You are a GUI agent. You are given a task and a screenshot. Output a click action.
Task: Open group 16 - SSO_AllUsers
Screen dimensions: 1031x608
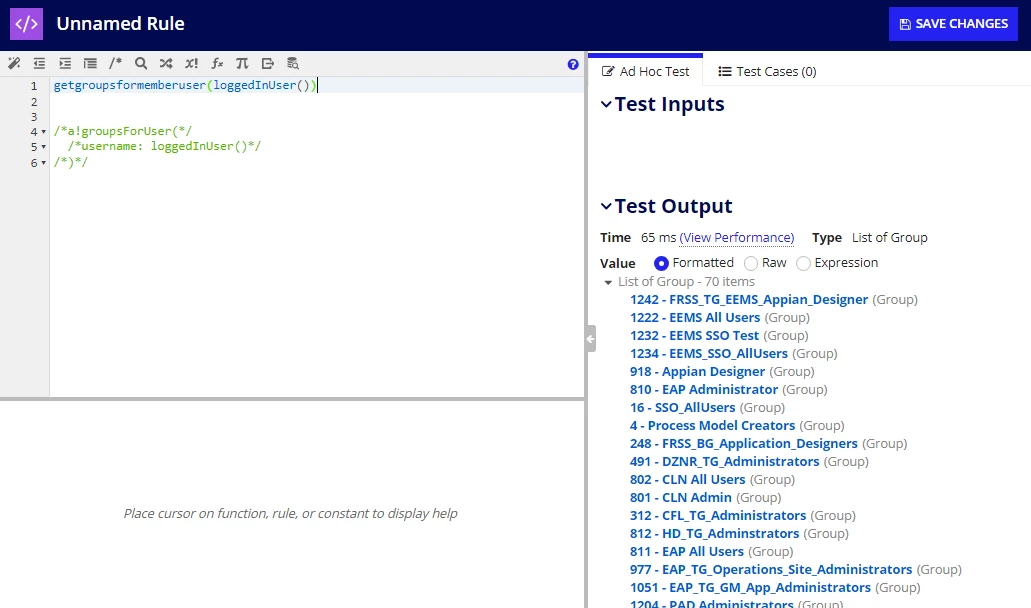point(683,408)
